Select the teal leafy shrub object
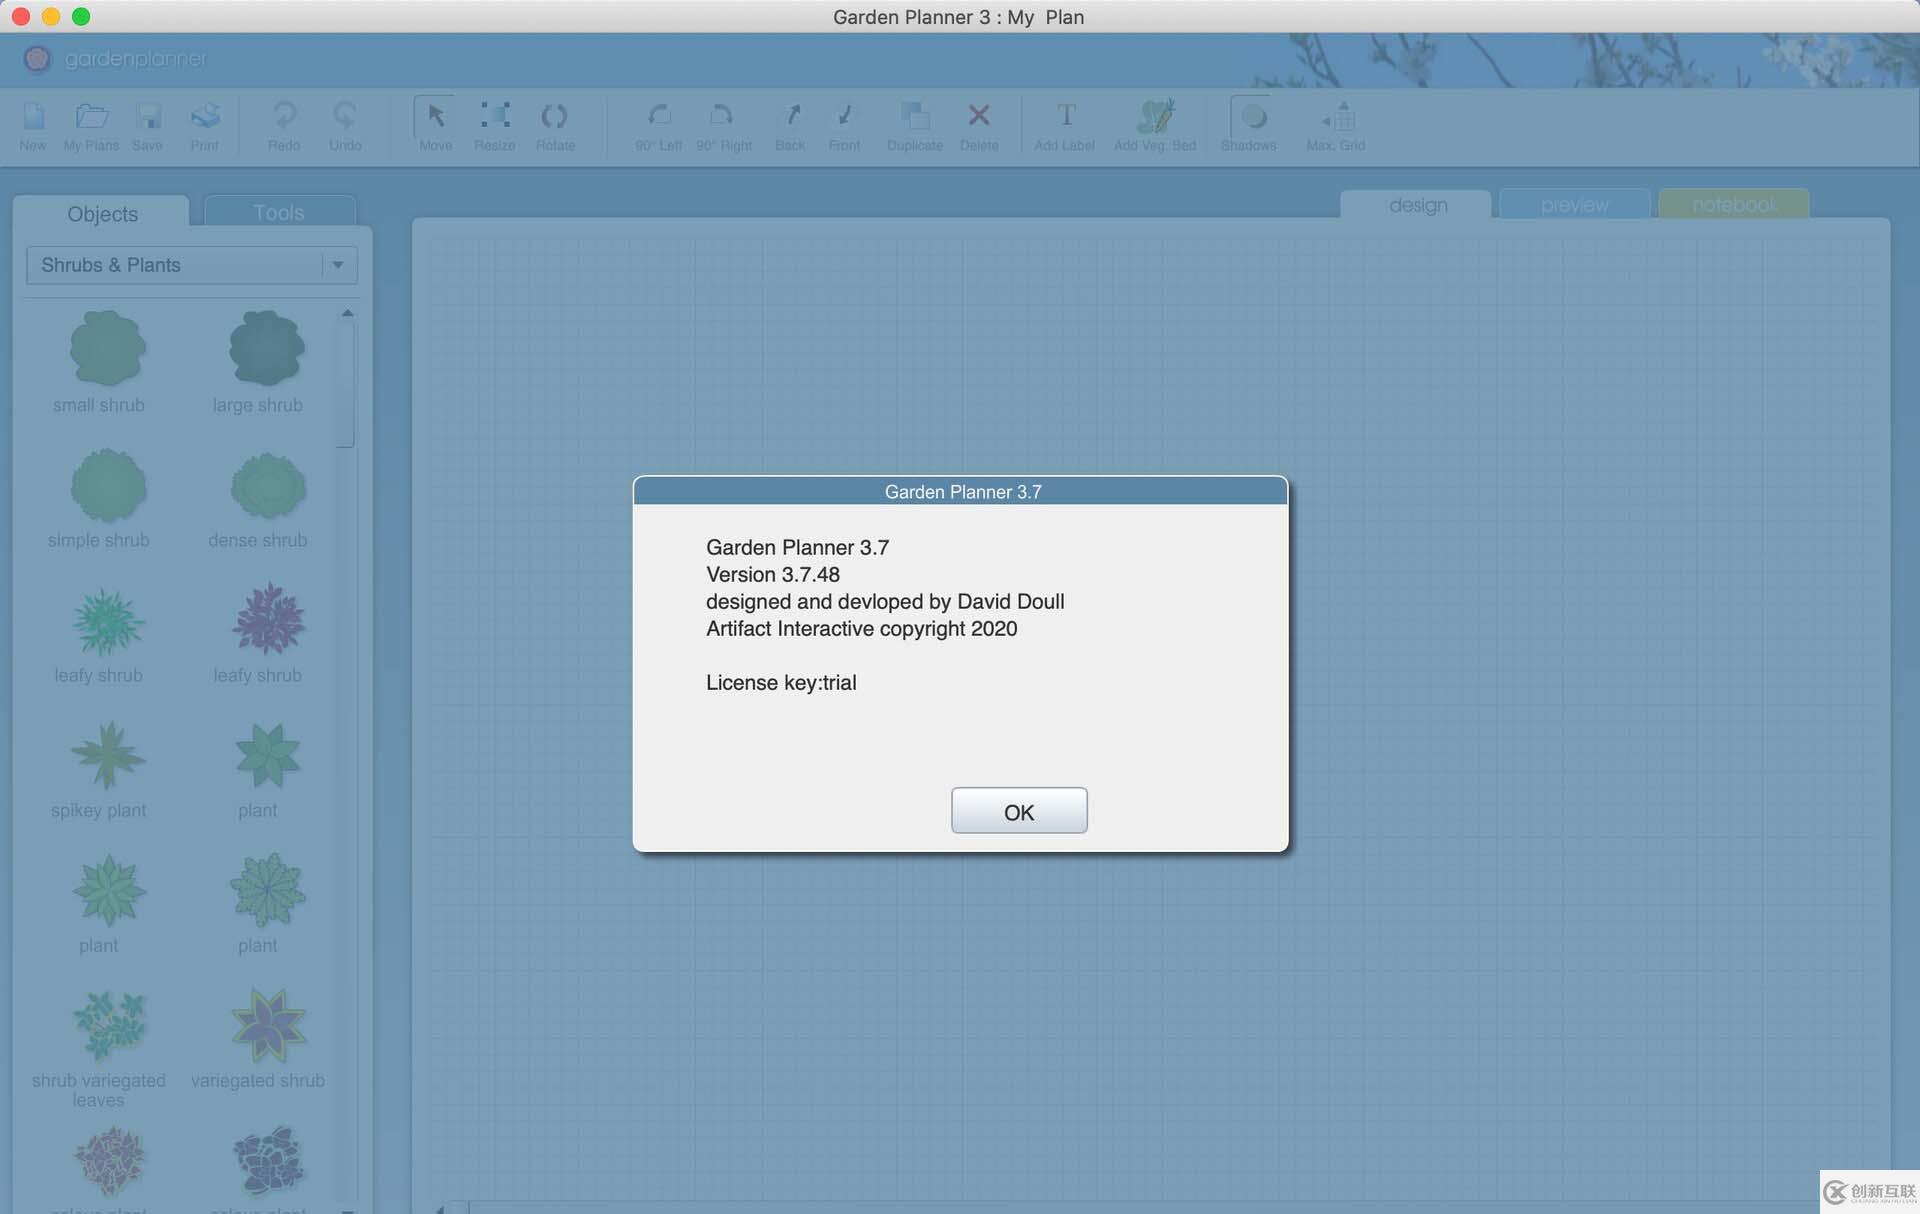Image resolution: width=1920 pixels, height=1214 pixels. (107, 622)
